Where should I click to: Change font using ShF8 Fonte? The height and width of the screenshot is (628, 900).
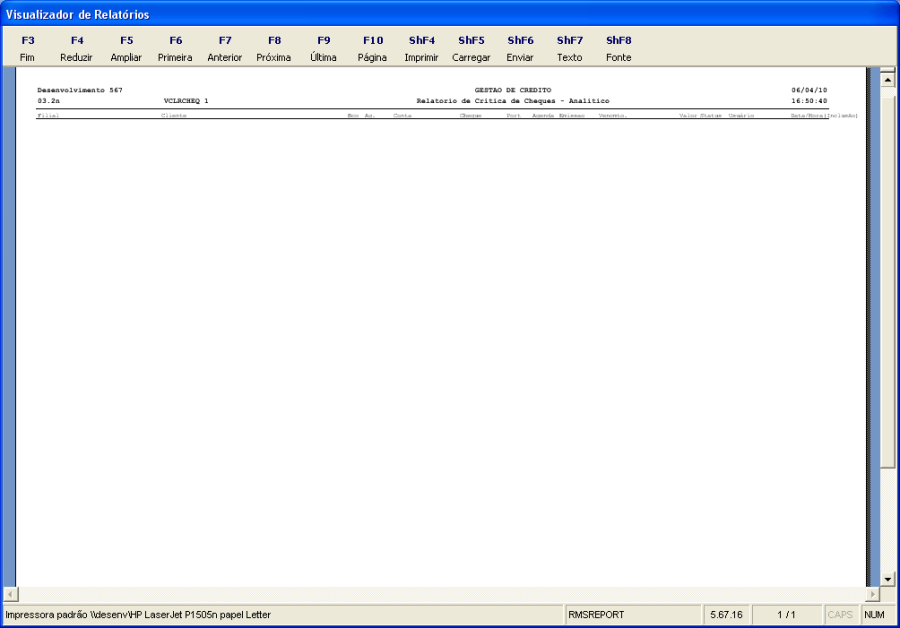619,48
